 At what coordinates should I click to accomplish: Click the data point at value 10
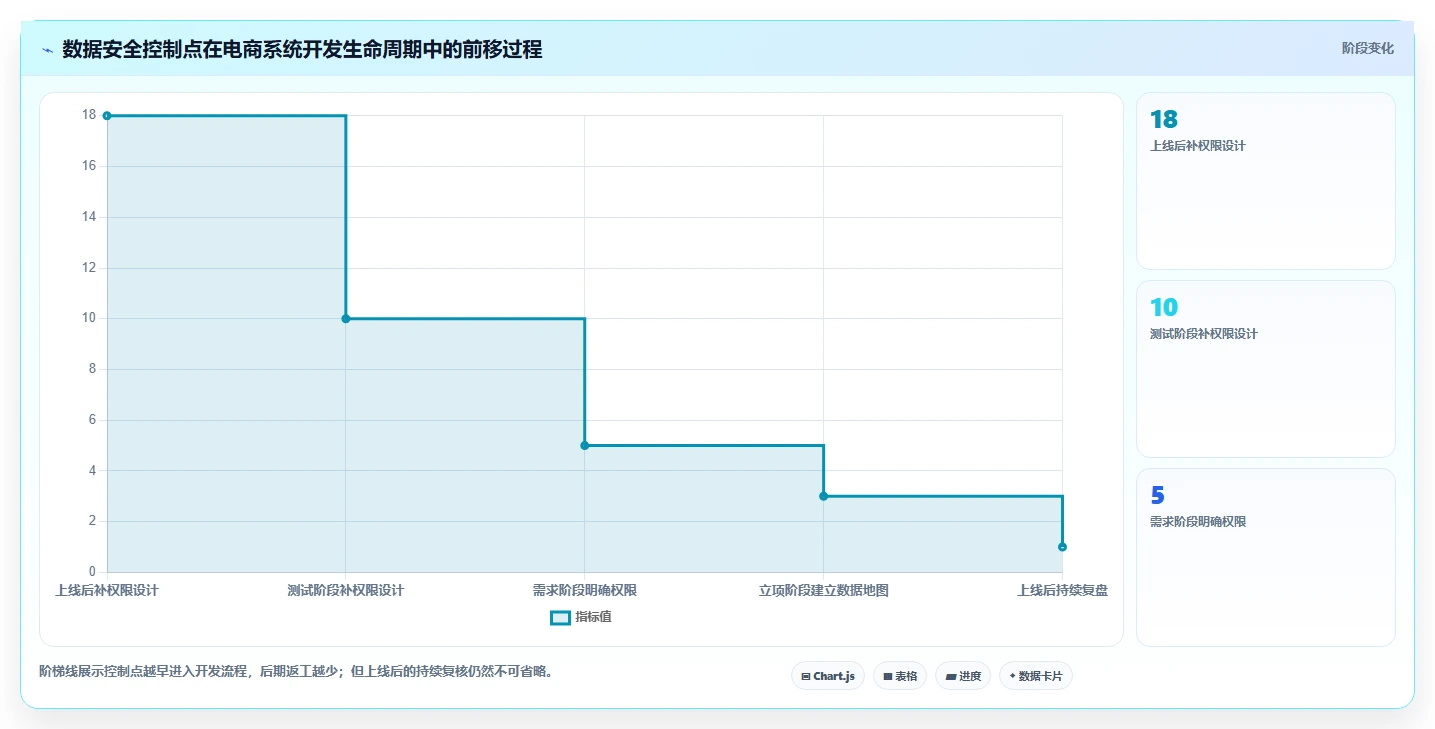[x=346, y=319]
